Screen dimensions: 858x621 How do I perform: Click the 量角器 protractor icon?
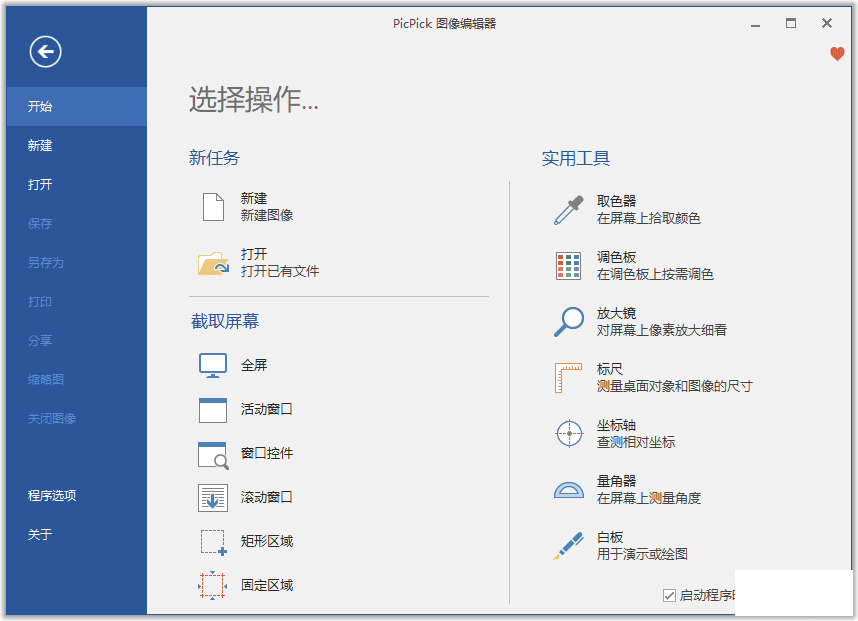point(569,490)
